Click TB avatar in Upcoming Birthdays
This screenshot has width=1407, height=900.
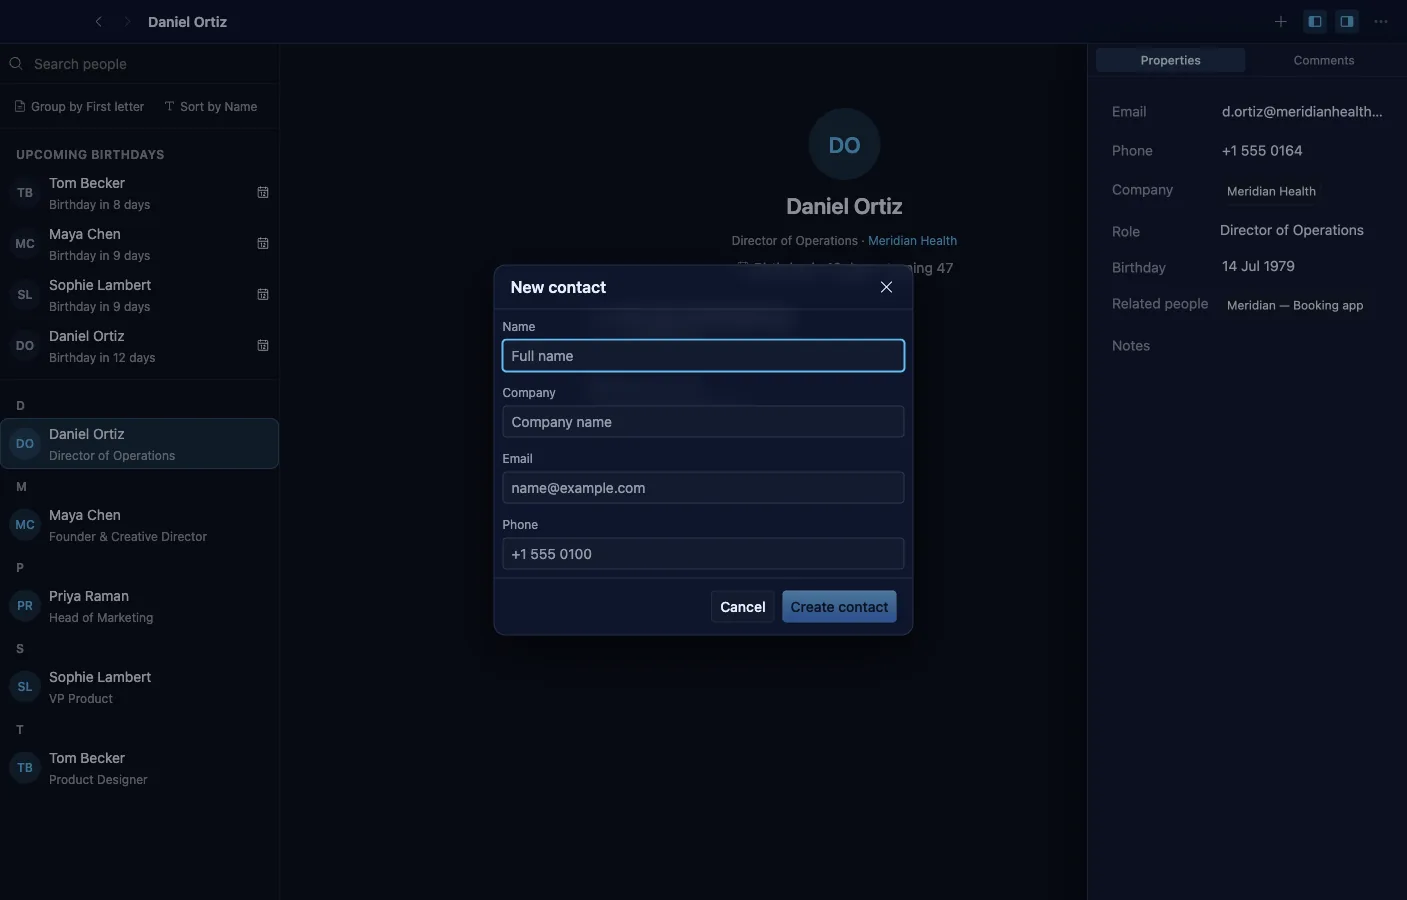(x=25, y=193)
